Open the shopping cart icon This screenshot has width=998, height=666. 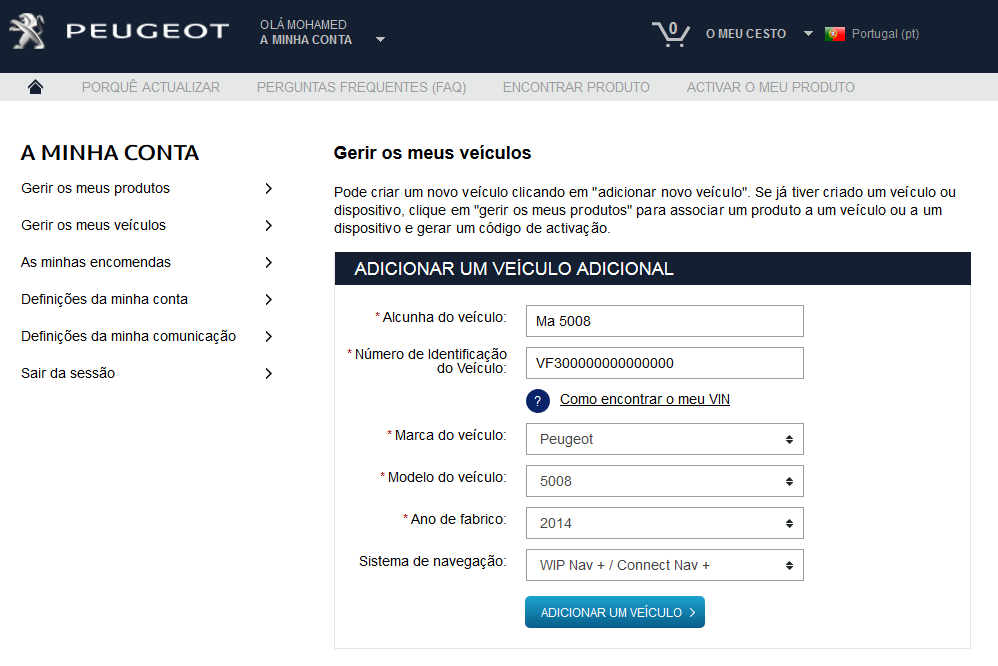671,34
